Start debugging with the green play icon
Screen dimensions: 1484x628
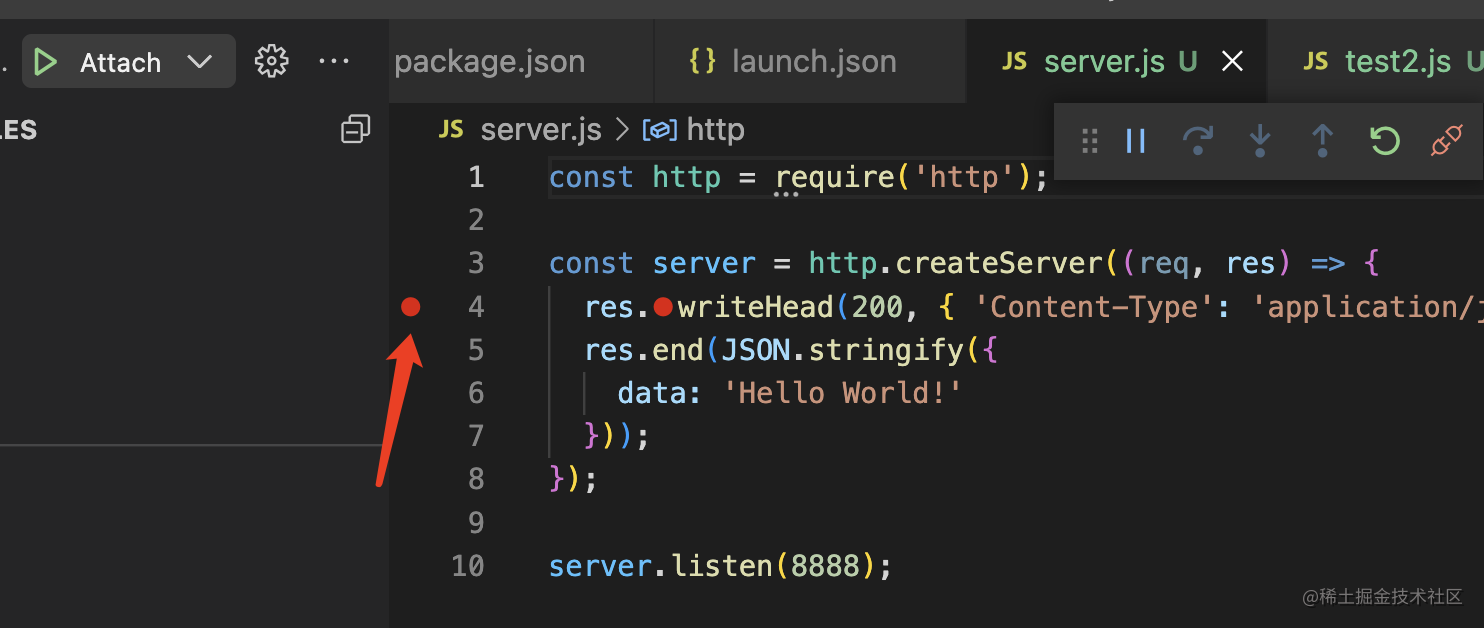click(x=45, y=62)
